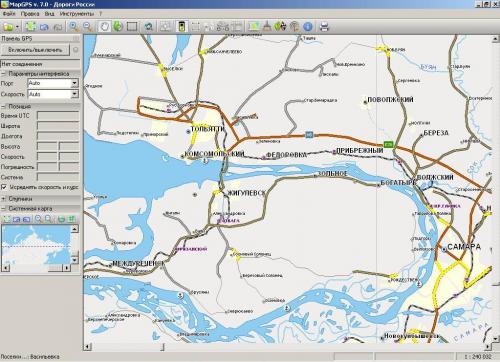
Task: Click green globe toolbar icon
Action: click(x=118, y=27)
